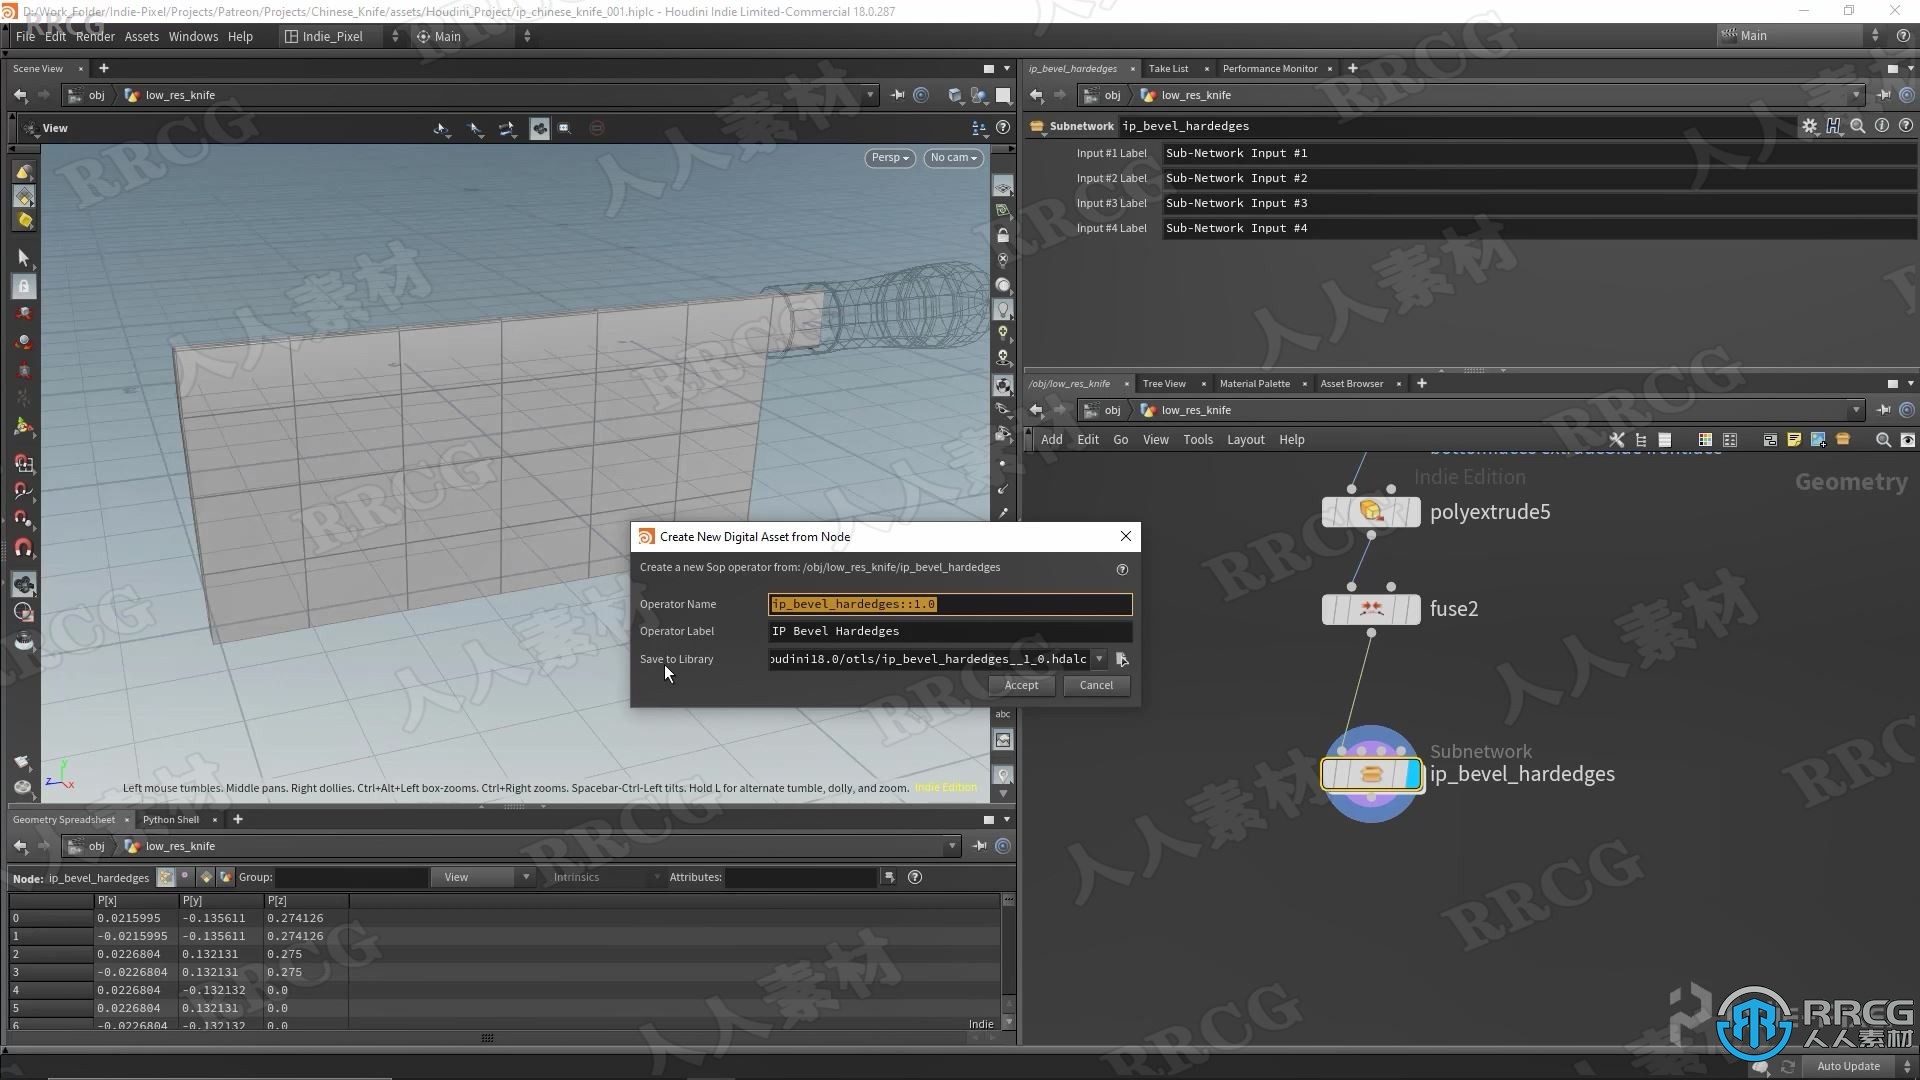Viewport: 1920px width, 1080px height.
Task: Click the polyextrude5 node icon
Action: click(x=1371, y=512)
